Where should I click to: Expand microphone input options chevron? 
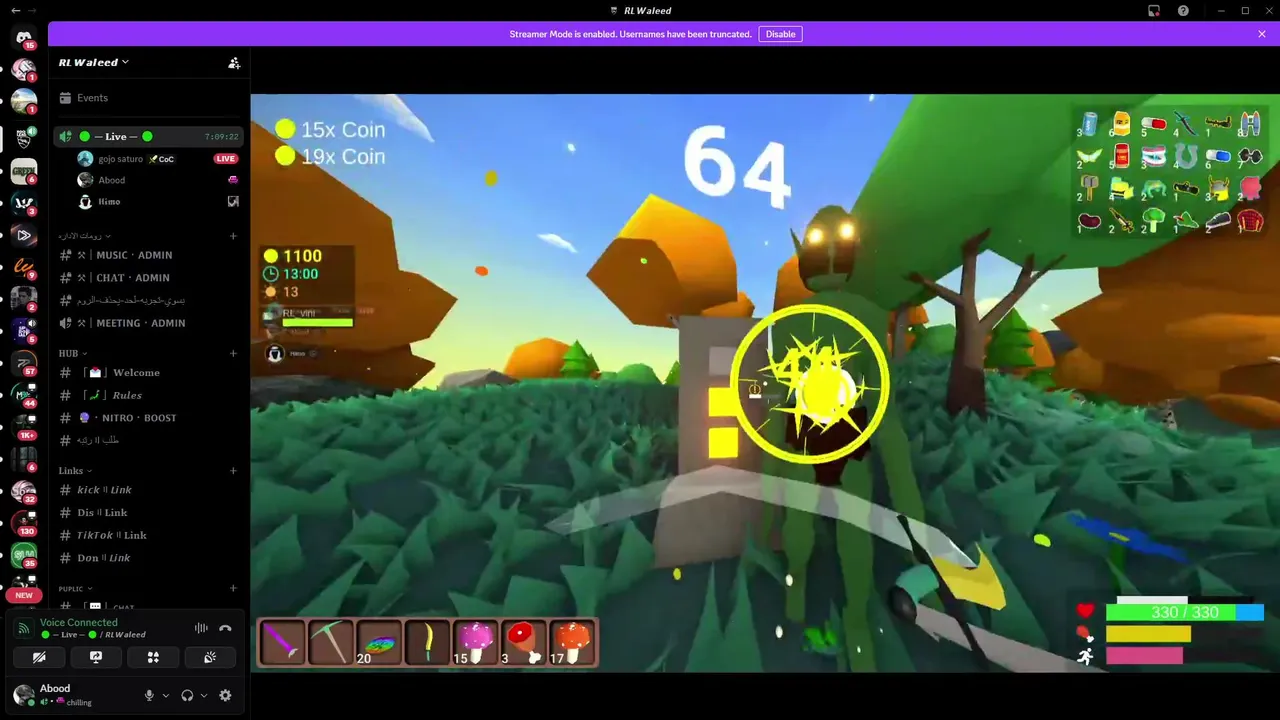pyautogui.click(x=166, y=695)
